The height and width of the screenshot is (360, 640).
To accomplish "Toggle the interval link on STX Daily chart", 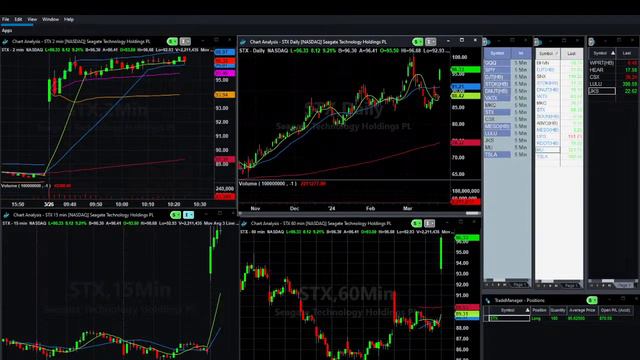I will tap(431, 42).
